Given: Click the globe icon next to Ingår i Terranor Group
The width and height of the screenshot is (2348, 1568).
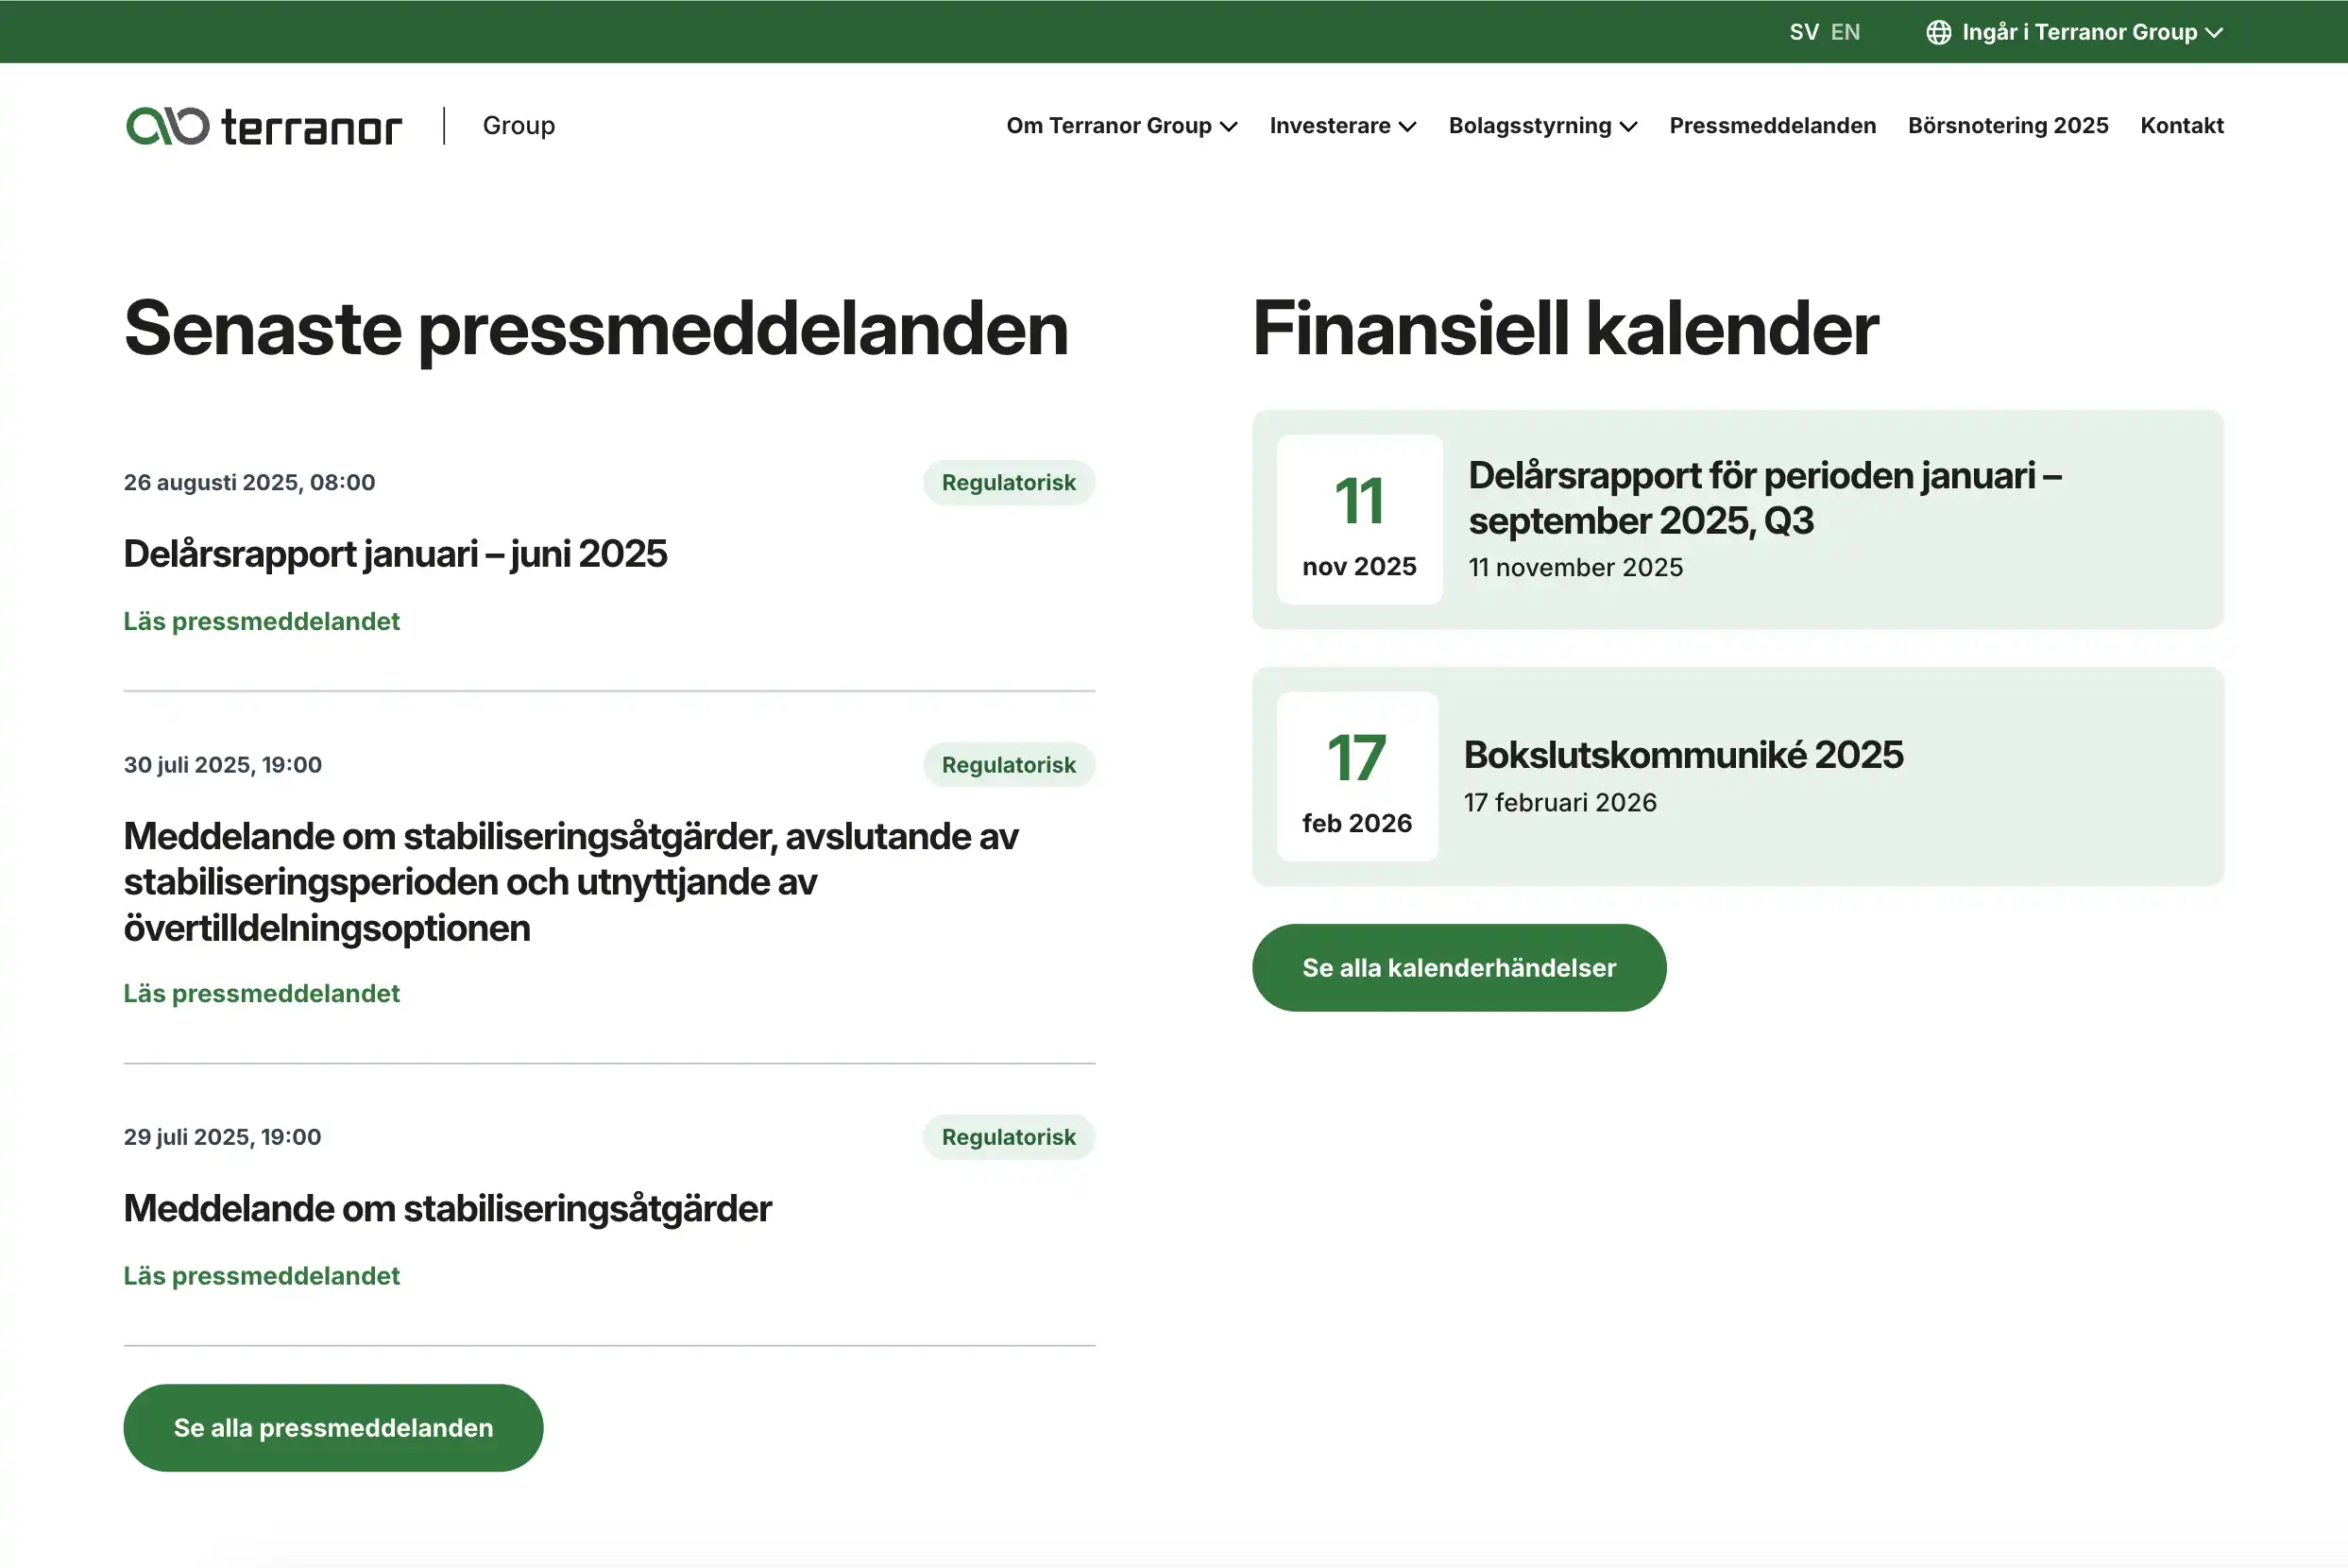Looking at the screenshot, I should click(x=1938, y=31).
